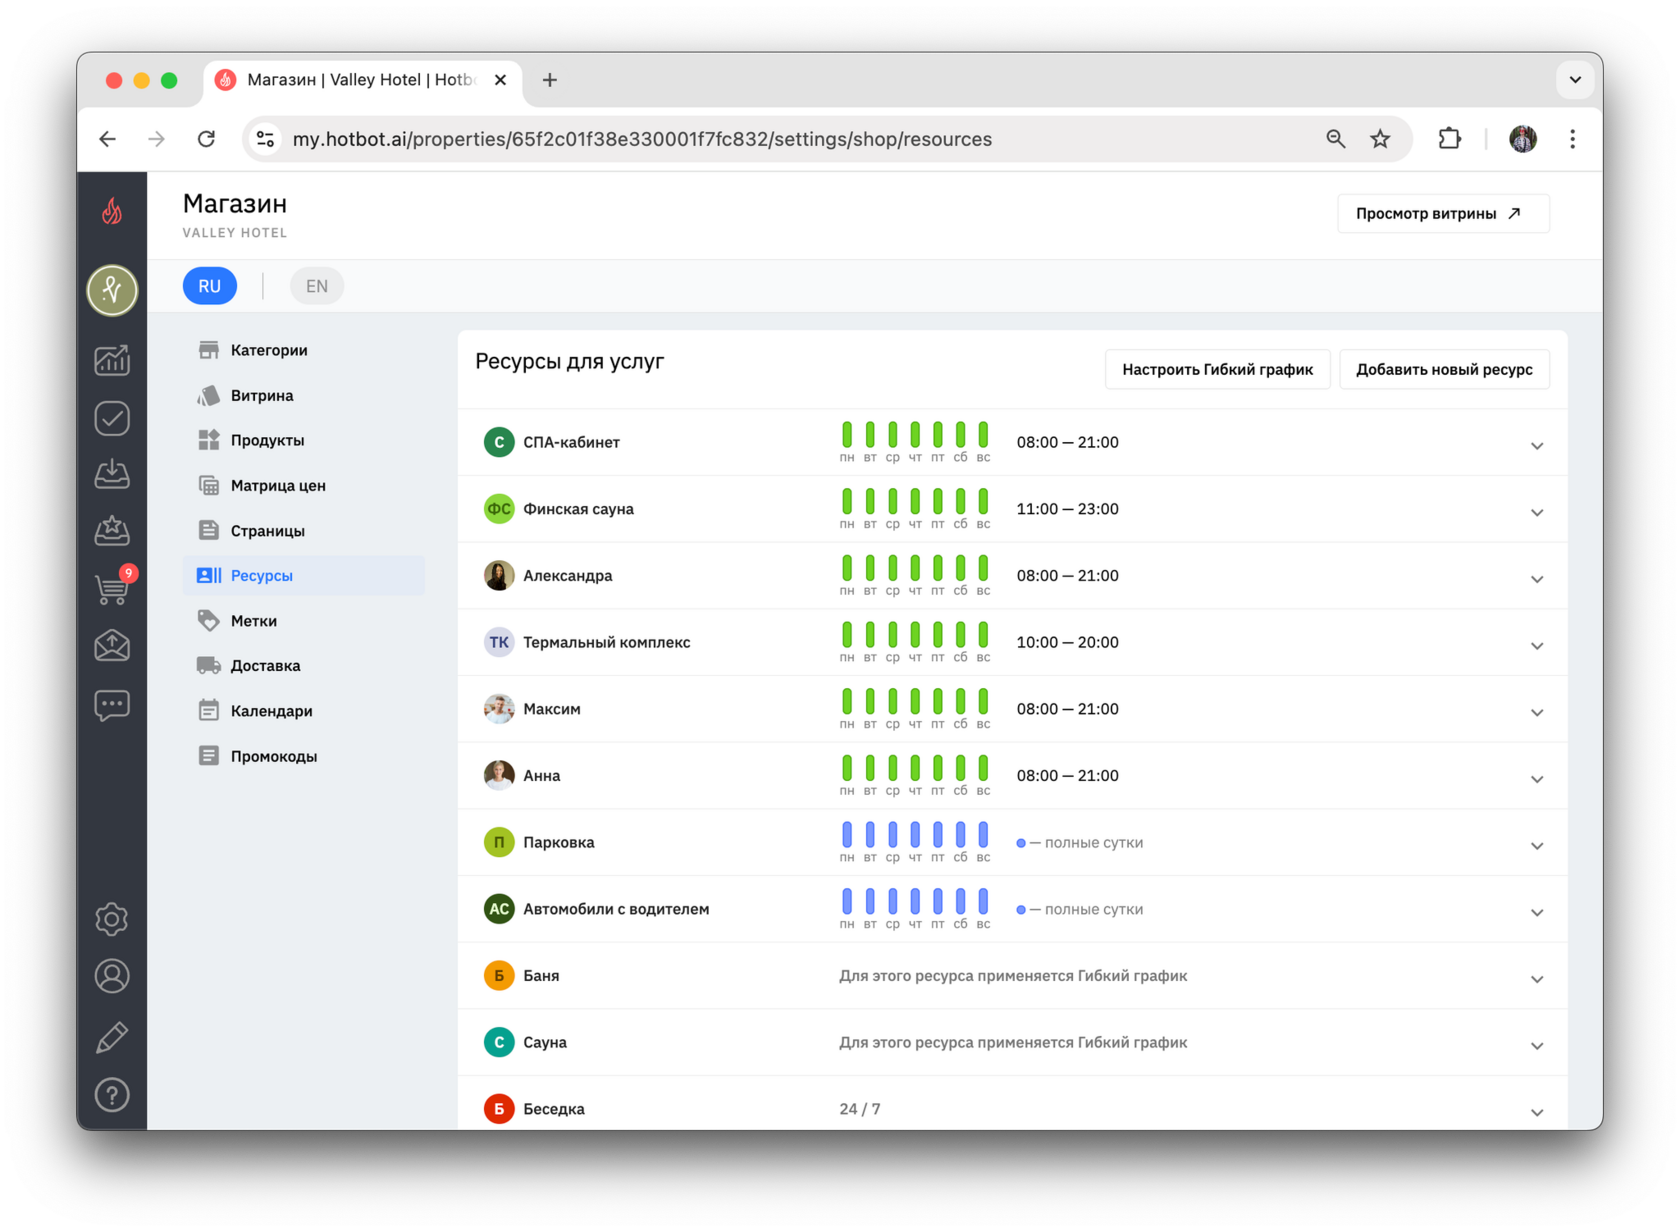Open Chrome profile avatar
1680x1232 pixels.
[1523, 139]
